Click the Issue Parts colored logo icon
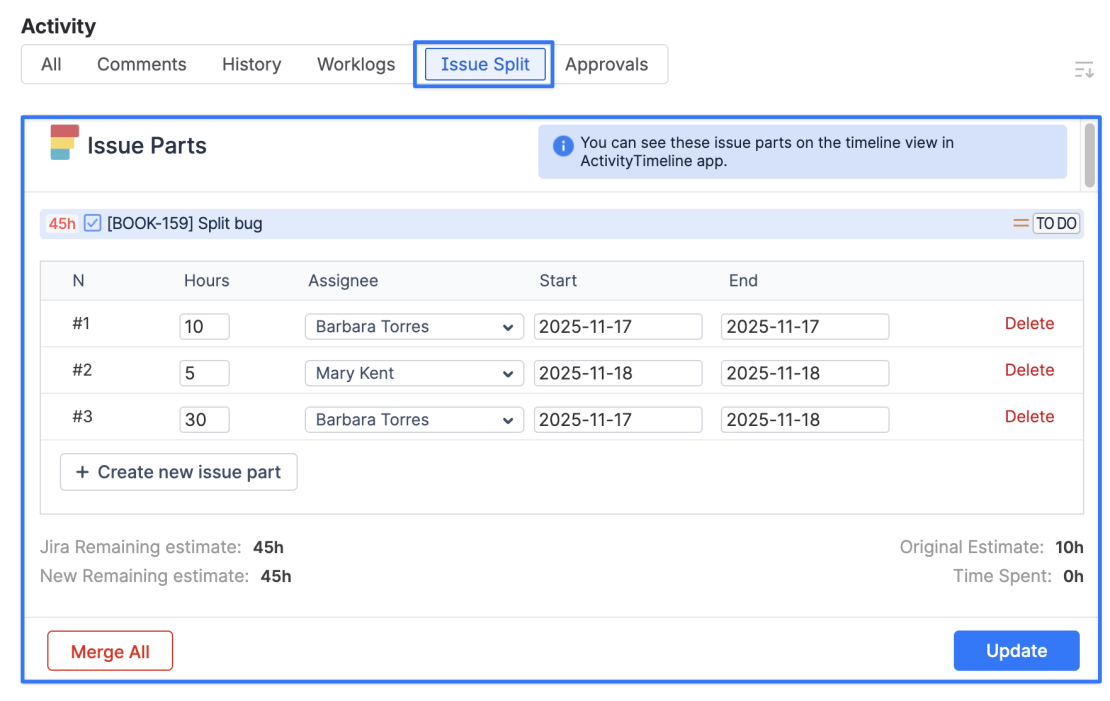 tap(65, 143)
